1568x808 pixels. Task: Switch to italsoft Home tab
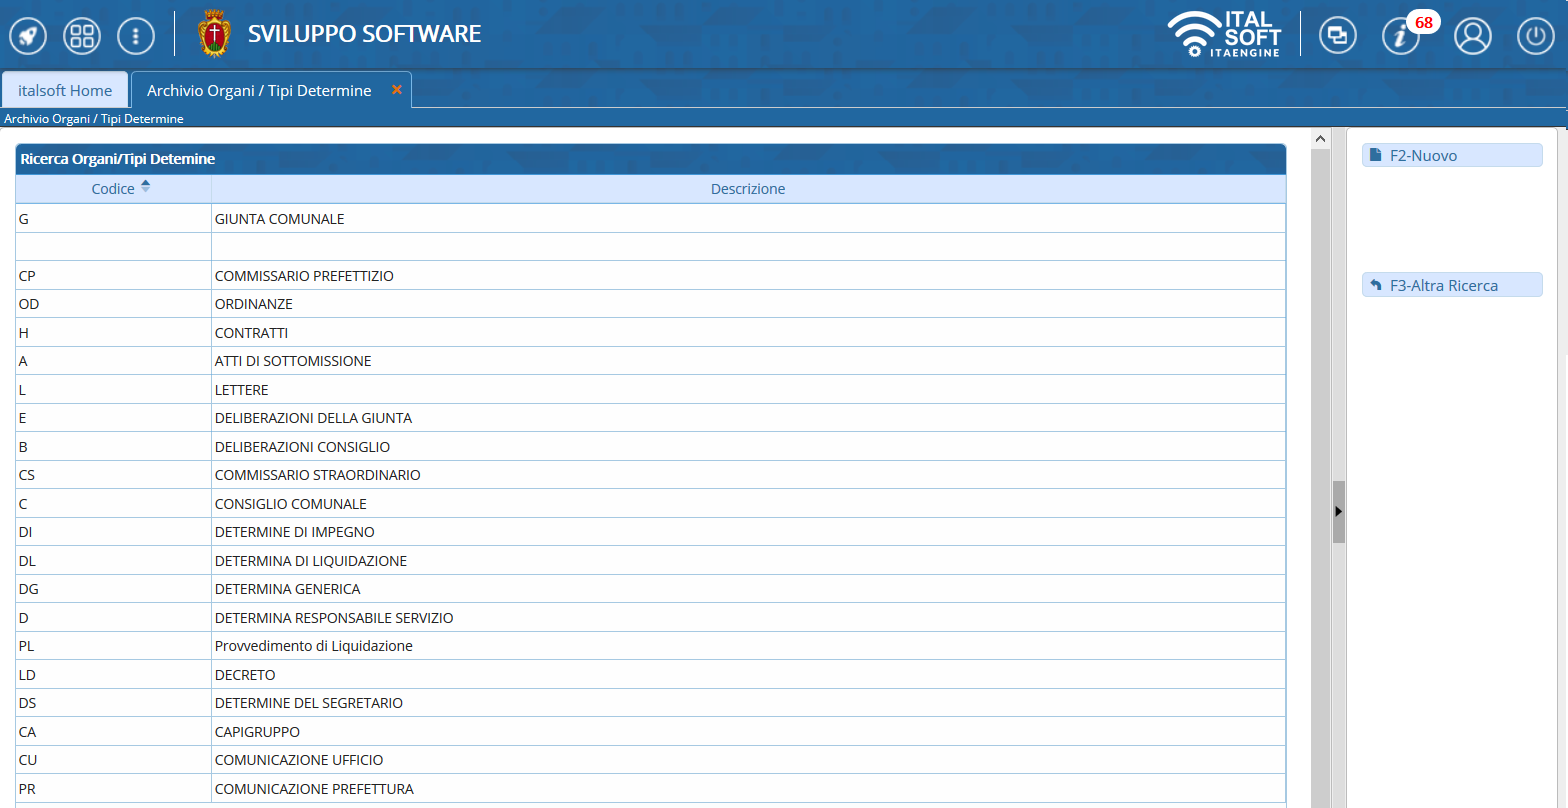65,90
